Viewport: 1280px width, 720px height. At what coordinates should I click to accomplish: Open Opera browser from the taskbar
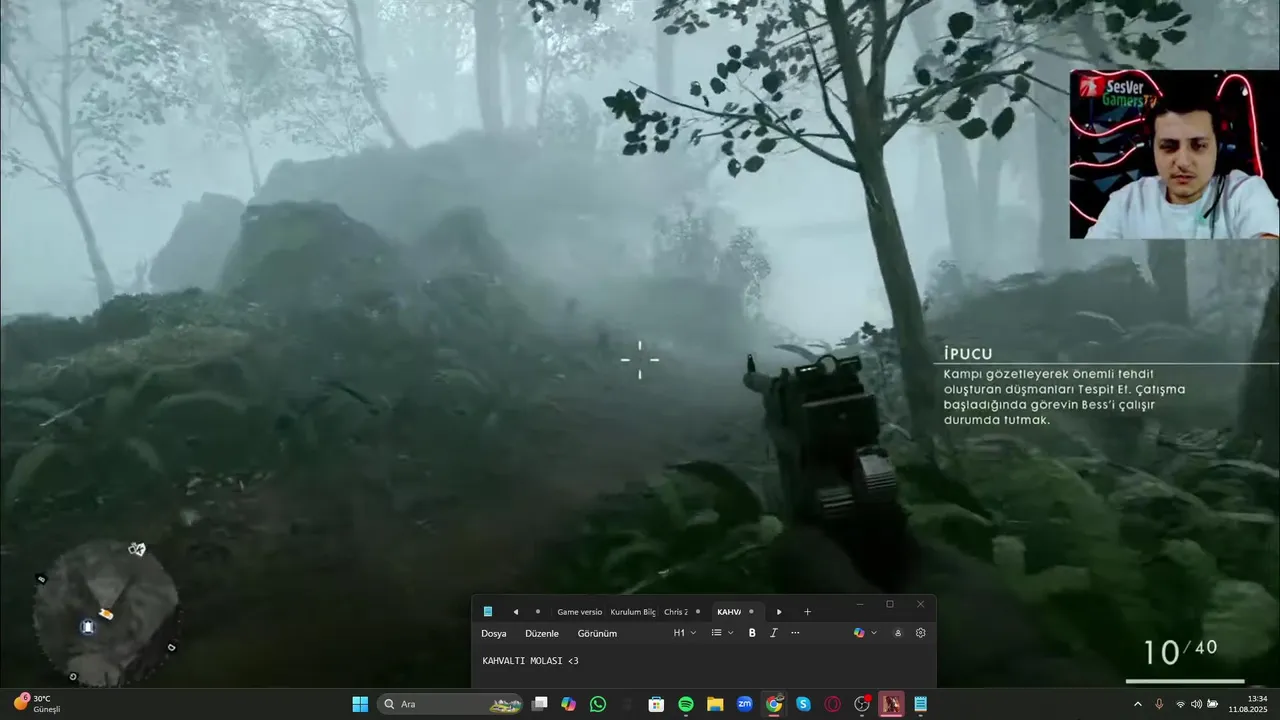click(832, 704)
